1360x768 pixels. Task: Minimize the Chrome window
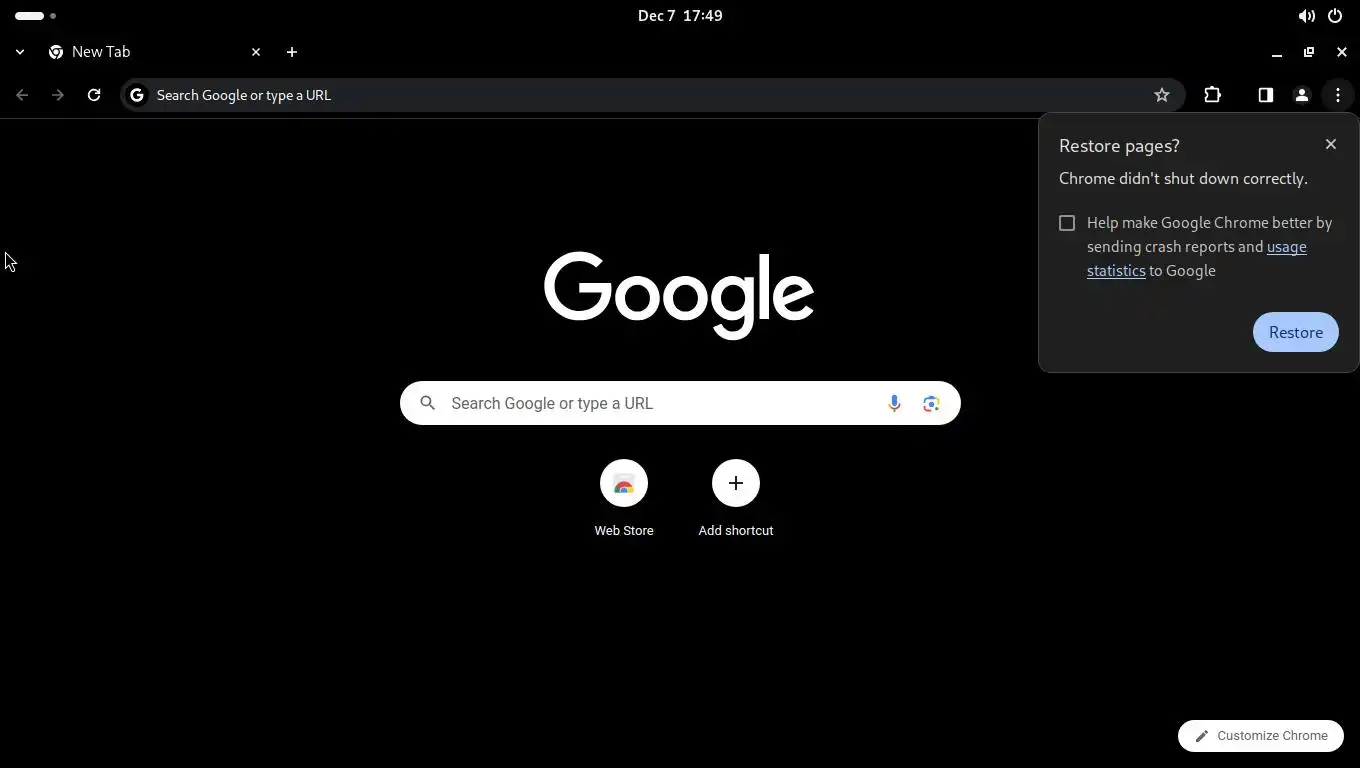[1276, 52]
